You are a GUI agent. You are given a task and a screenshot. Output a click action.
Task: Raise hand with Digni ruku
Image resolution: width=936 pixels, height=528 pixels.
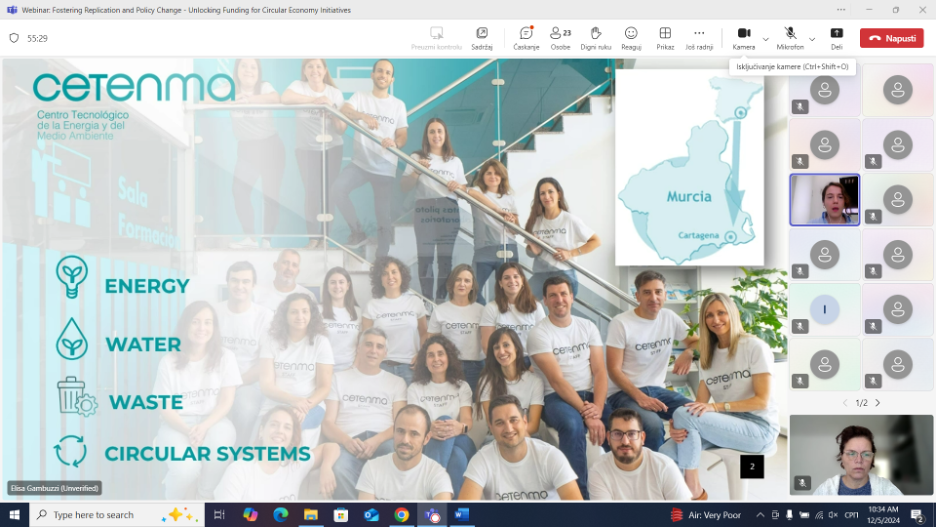click(x=596, y=37)
